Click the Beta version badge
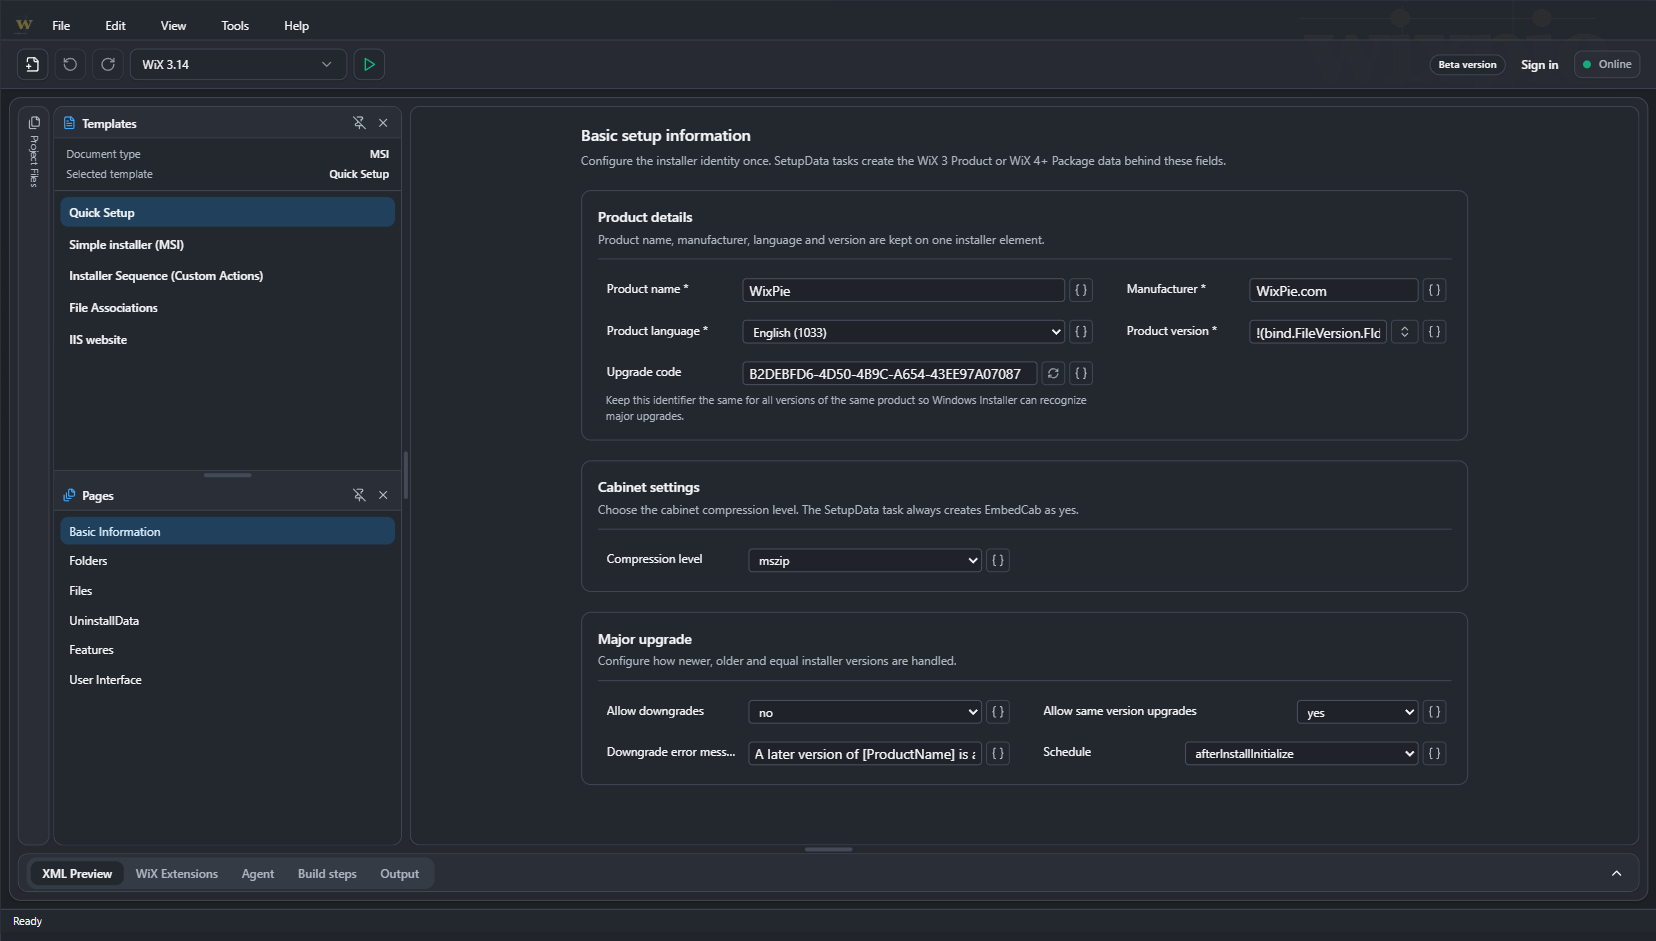The image size is (1656, 941). point(1467,65)
